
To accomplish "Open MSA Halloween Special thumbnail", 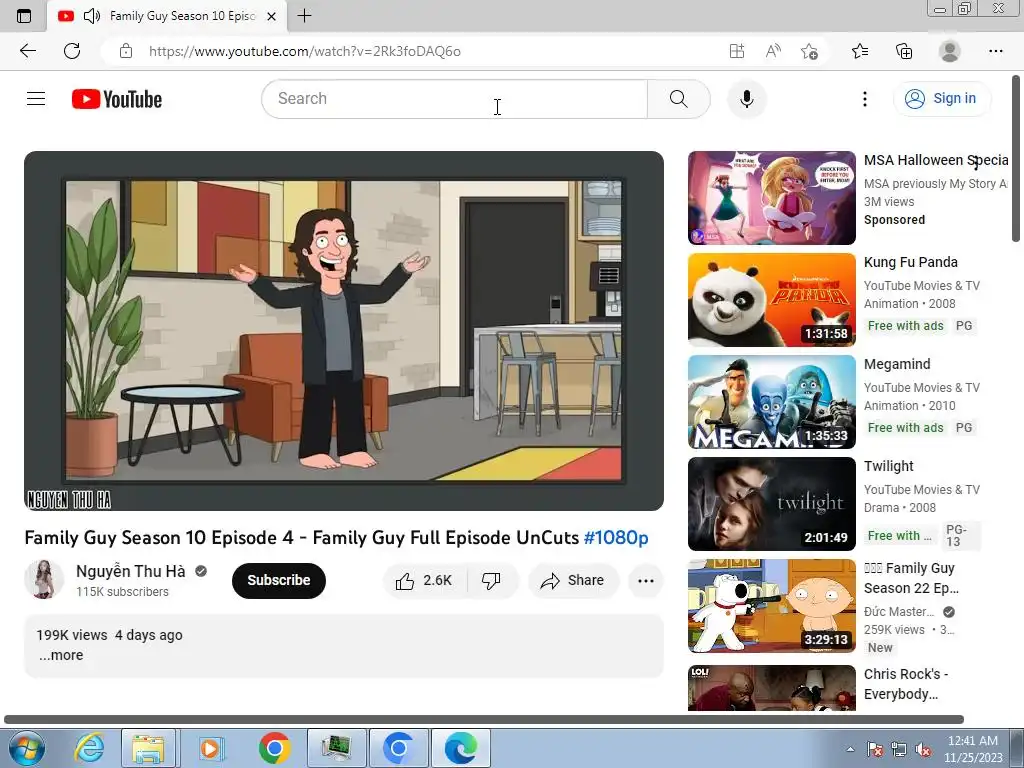I will [771, 198].
